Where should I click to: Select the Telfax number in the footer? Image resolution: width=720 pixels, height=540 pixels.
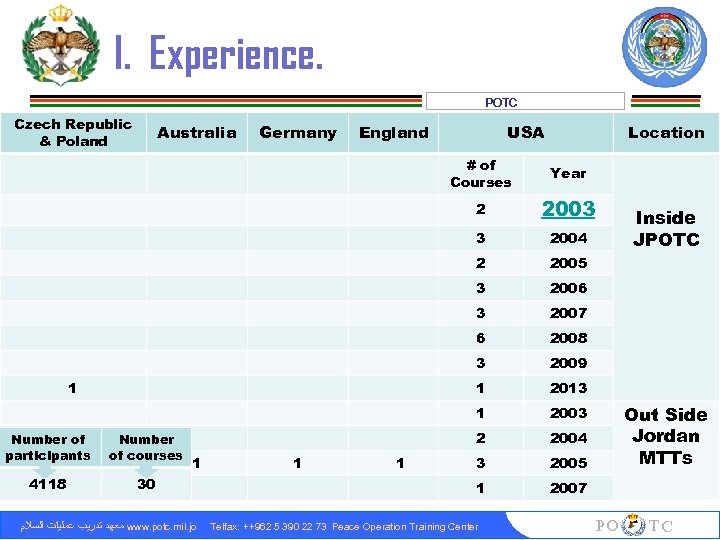268,527
